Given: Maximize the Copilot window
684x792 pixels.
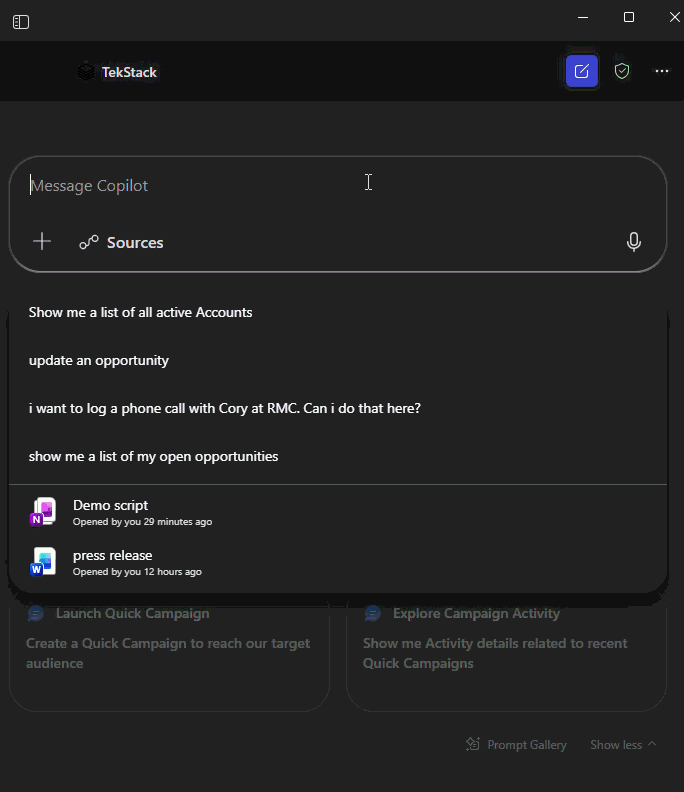Looking at the screenshot, I should (629, 18).
